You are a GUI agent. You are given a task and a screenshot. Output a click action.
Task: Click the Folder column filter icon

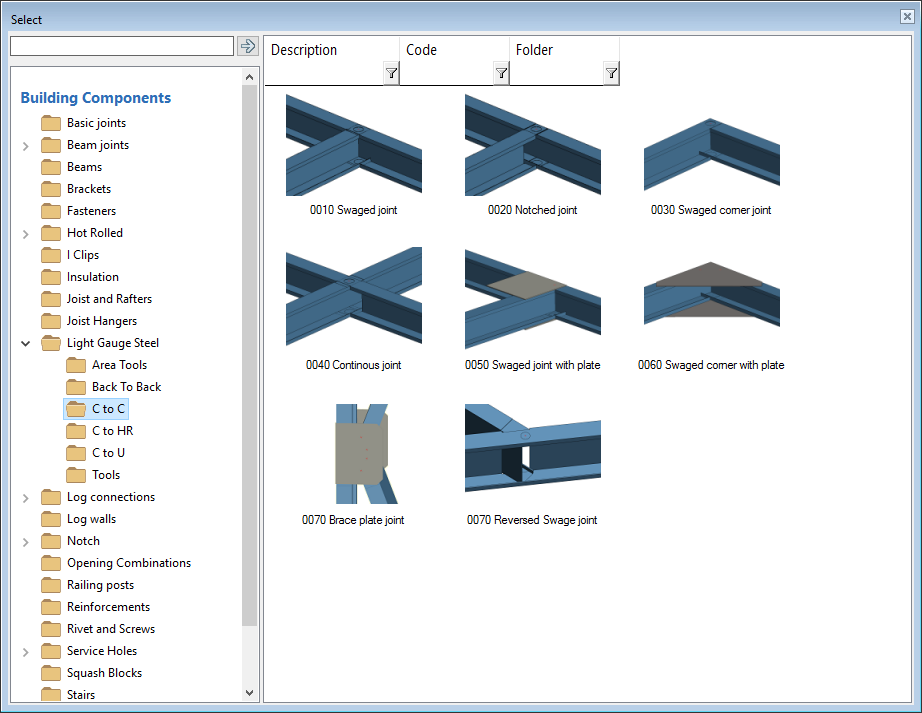click(x=611, y=73)
